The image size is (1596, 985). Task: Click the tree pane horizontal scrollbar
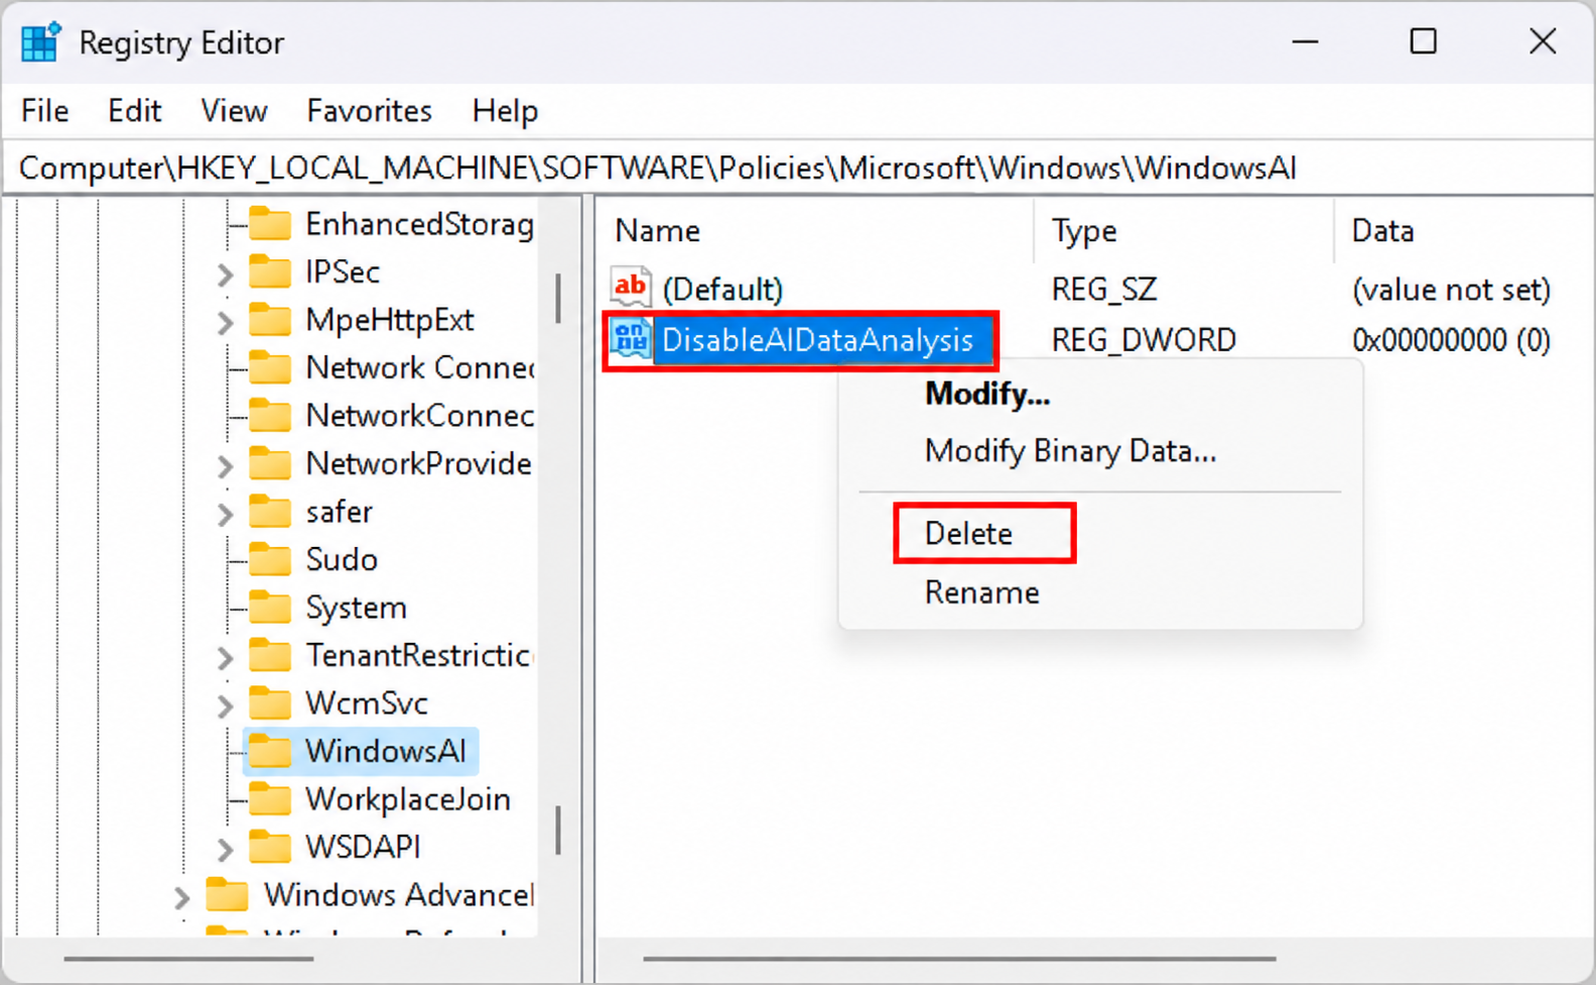(189, 959)
